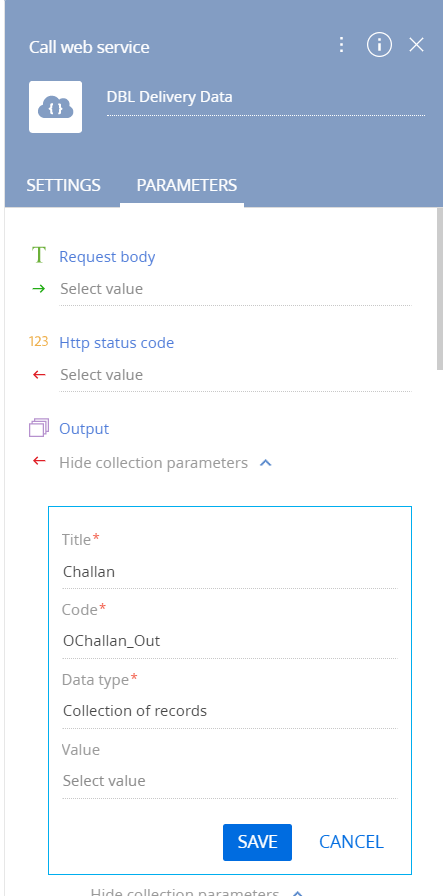The height and width of the screenshot is (896, 443).
Task: Click the orange 123 number type icon
Action: click(x=38, y=342)
